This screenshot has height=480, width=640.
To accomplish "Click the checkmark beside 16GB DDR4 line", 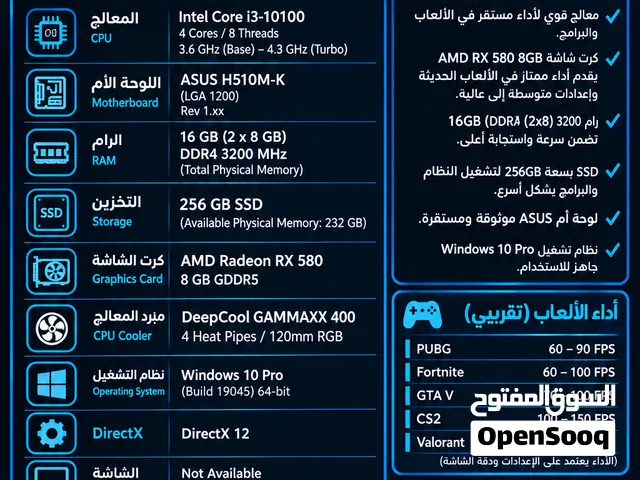I will (612, 121).
